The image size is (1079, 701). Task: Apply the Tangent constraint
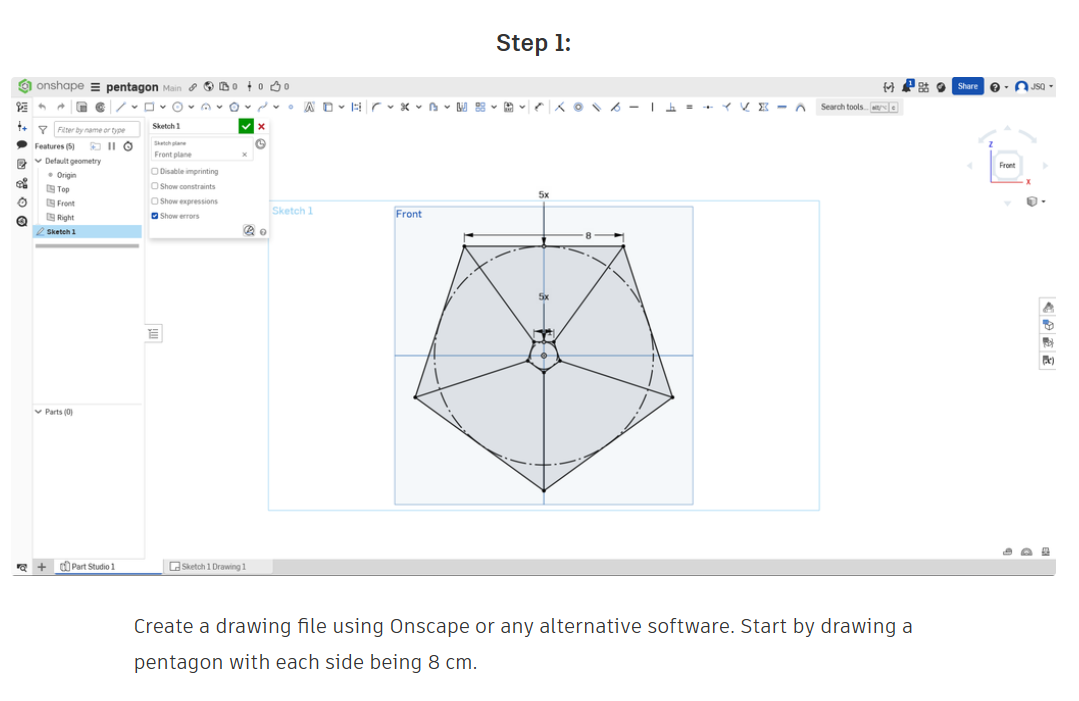(x=615, y=107)
